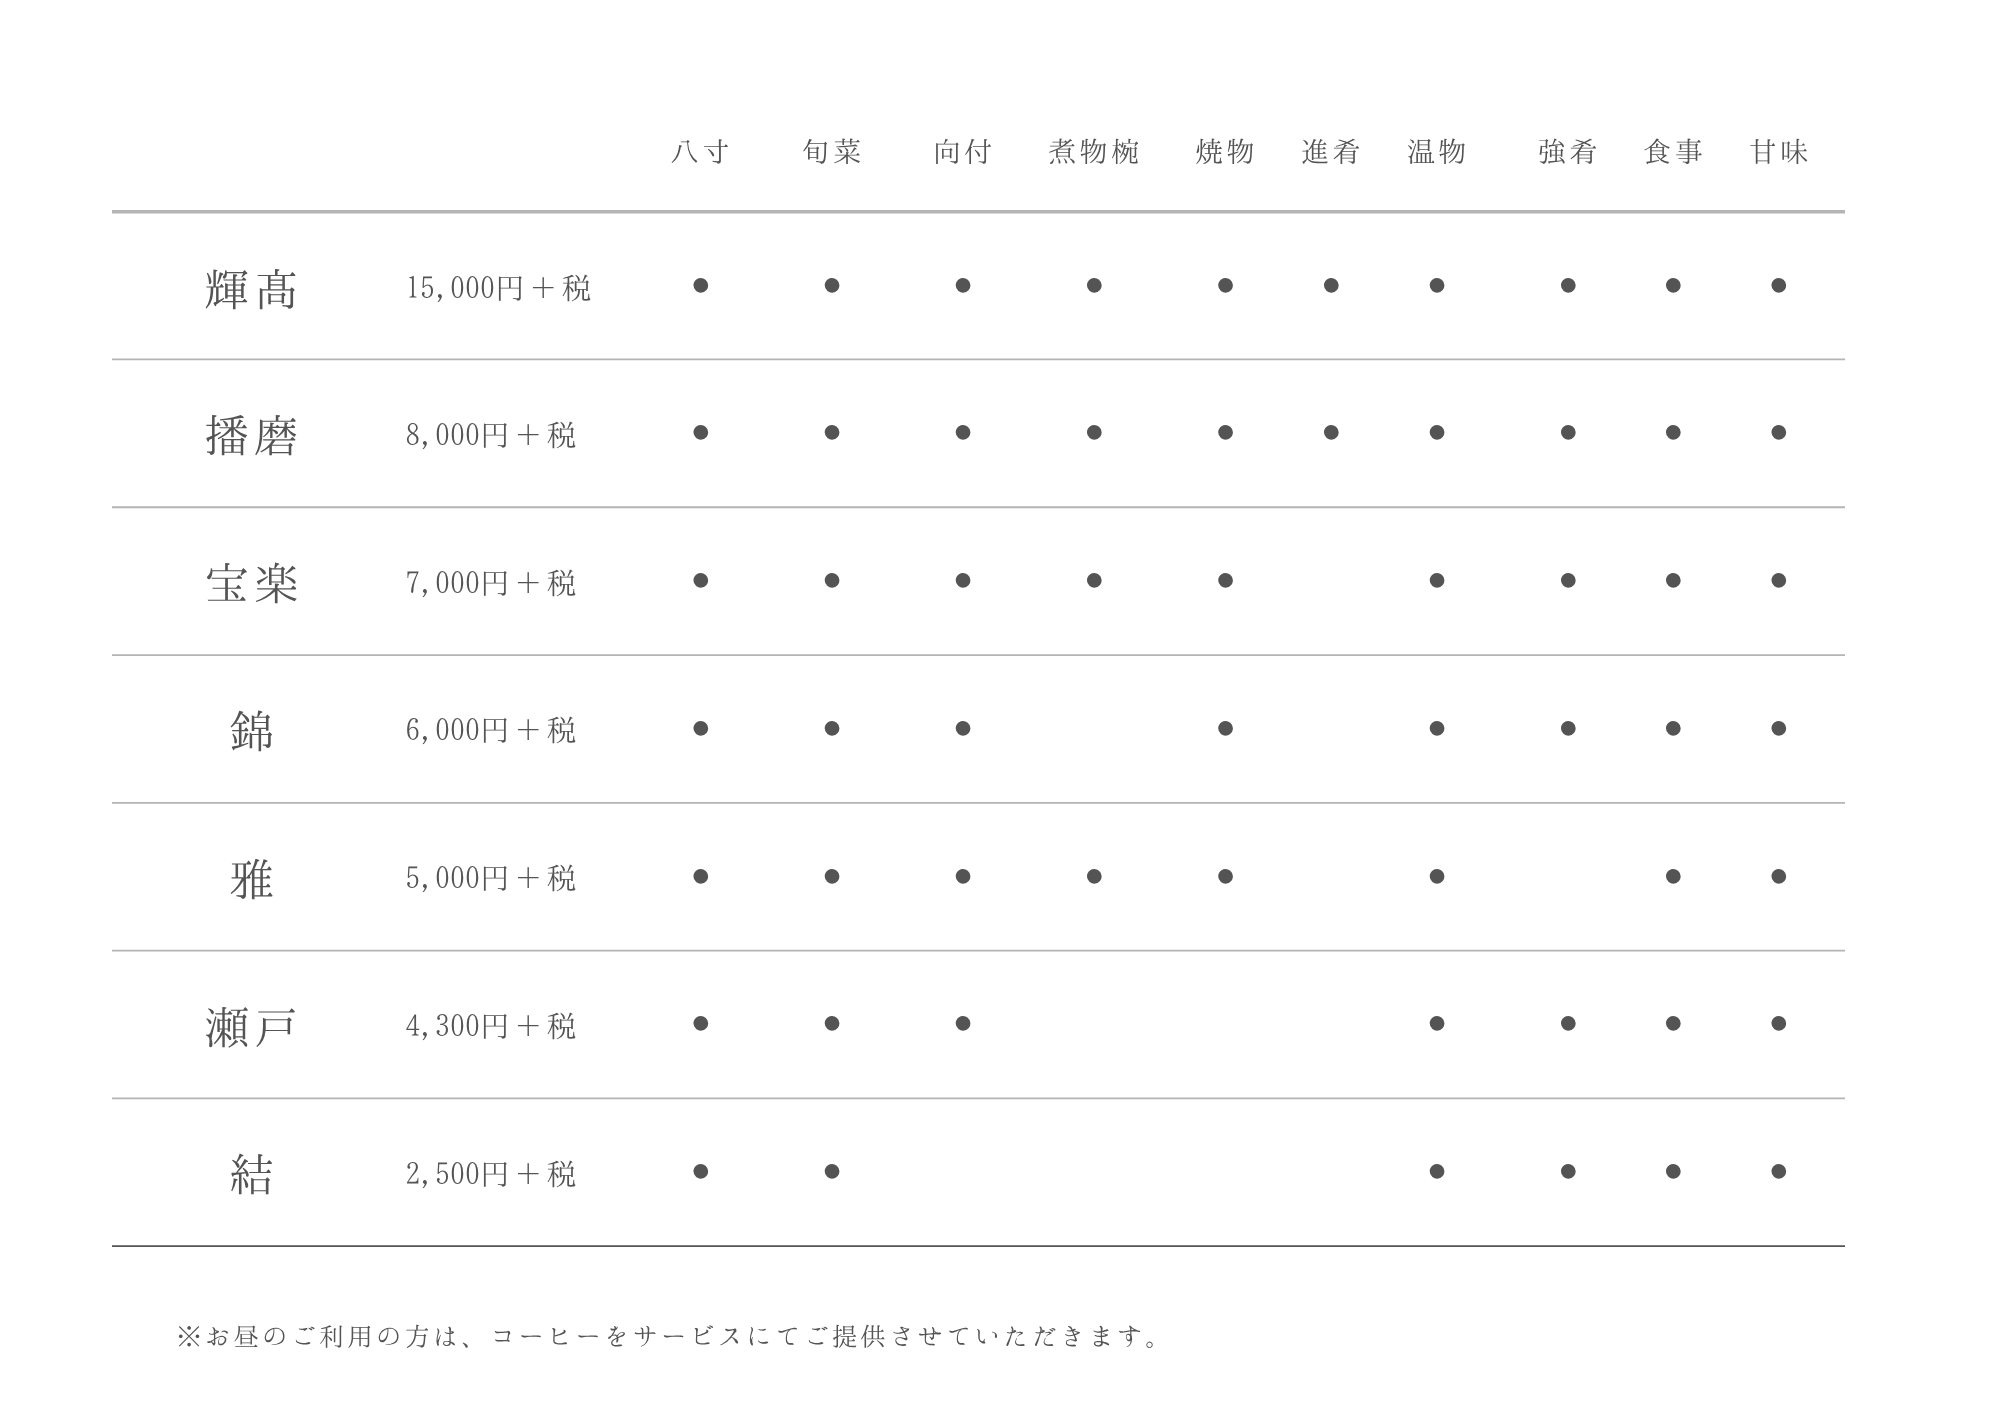Click the 煮物椀 dot in 宝楽 row
Viewport: 2000px width, 1414px height.
coord(1094,580)
